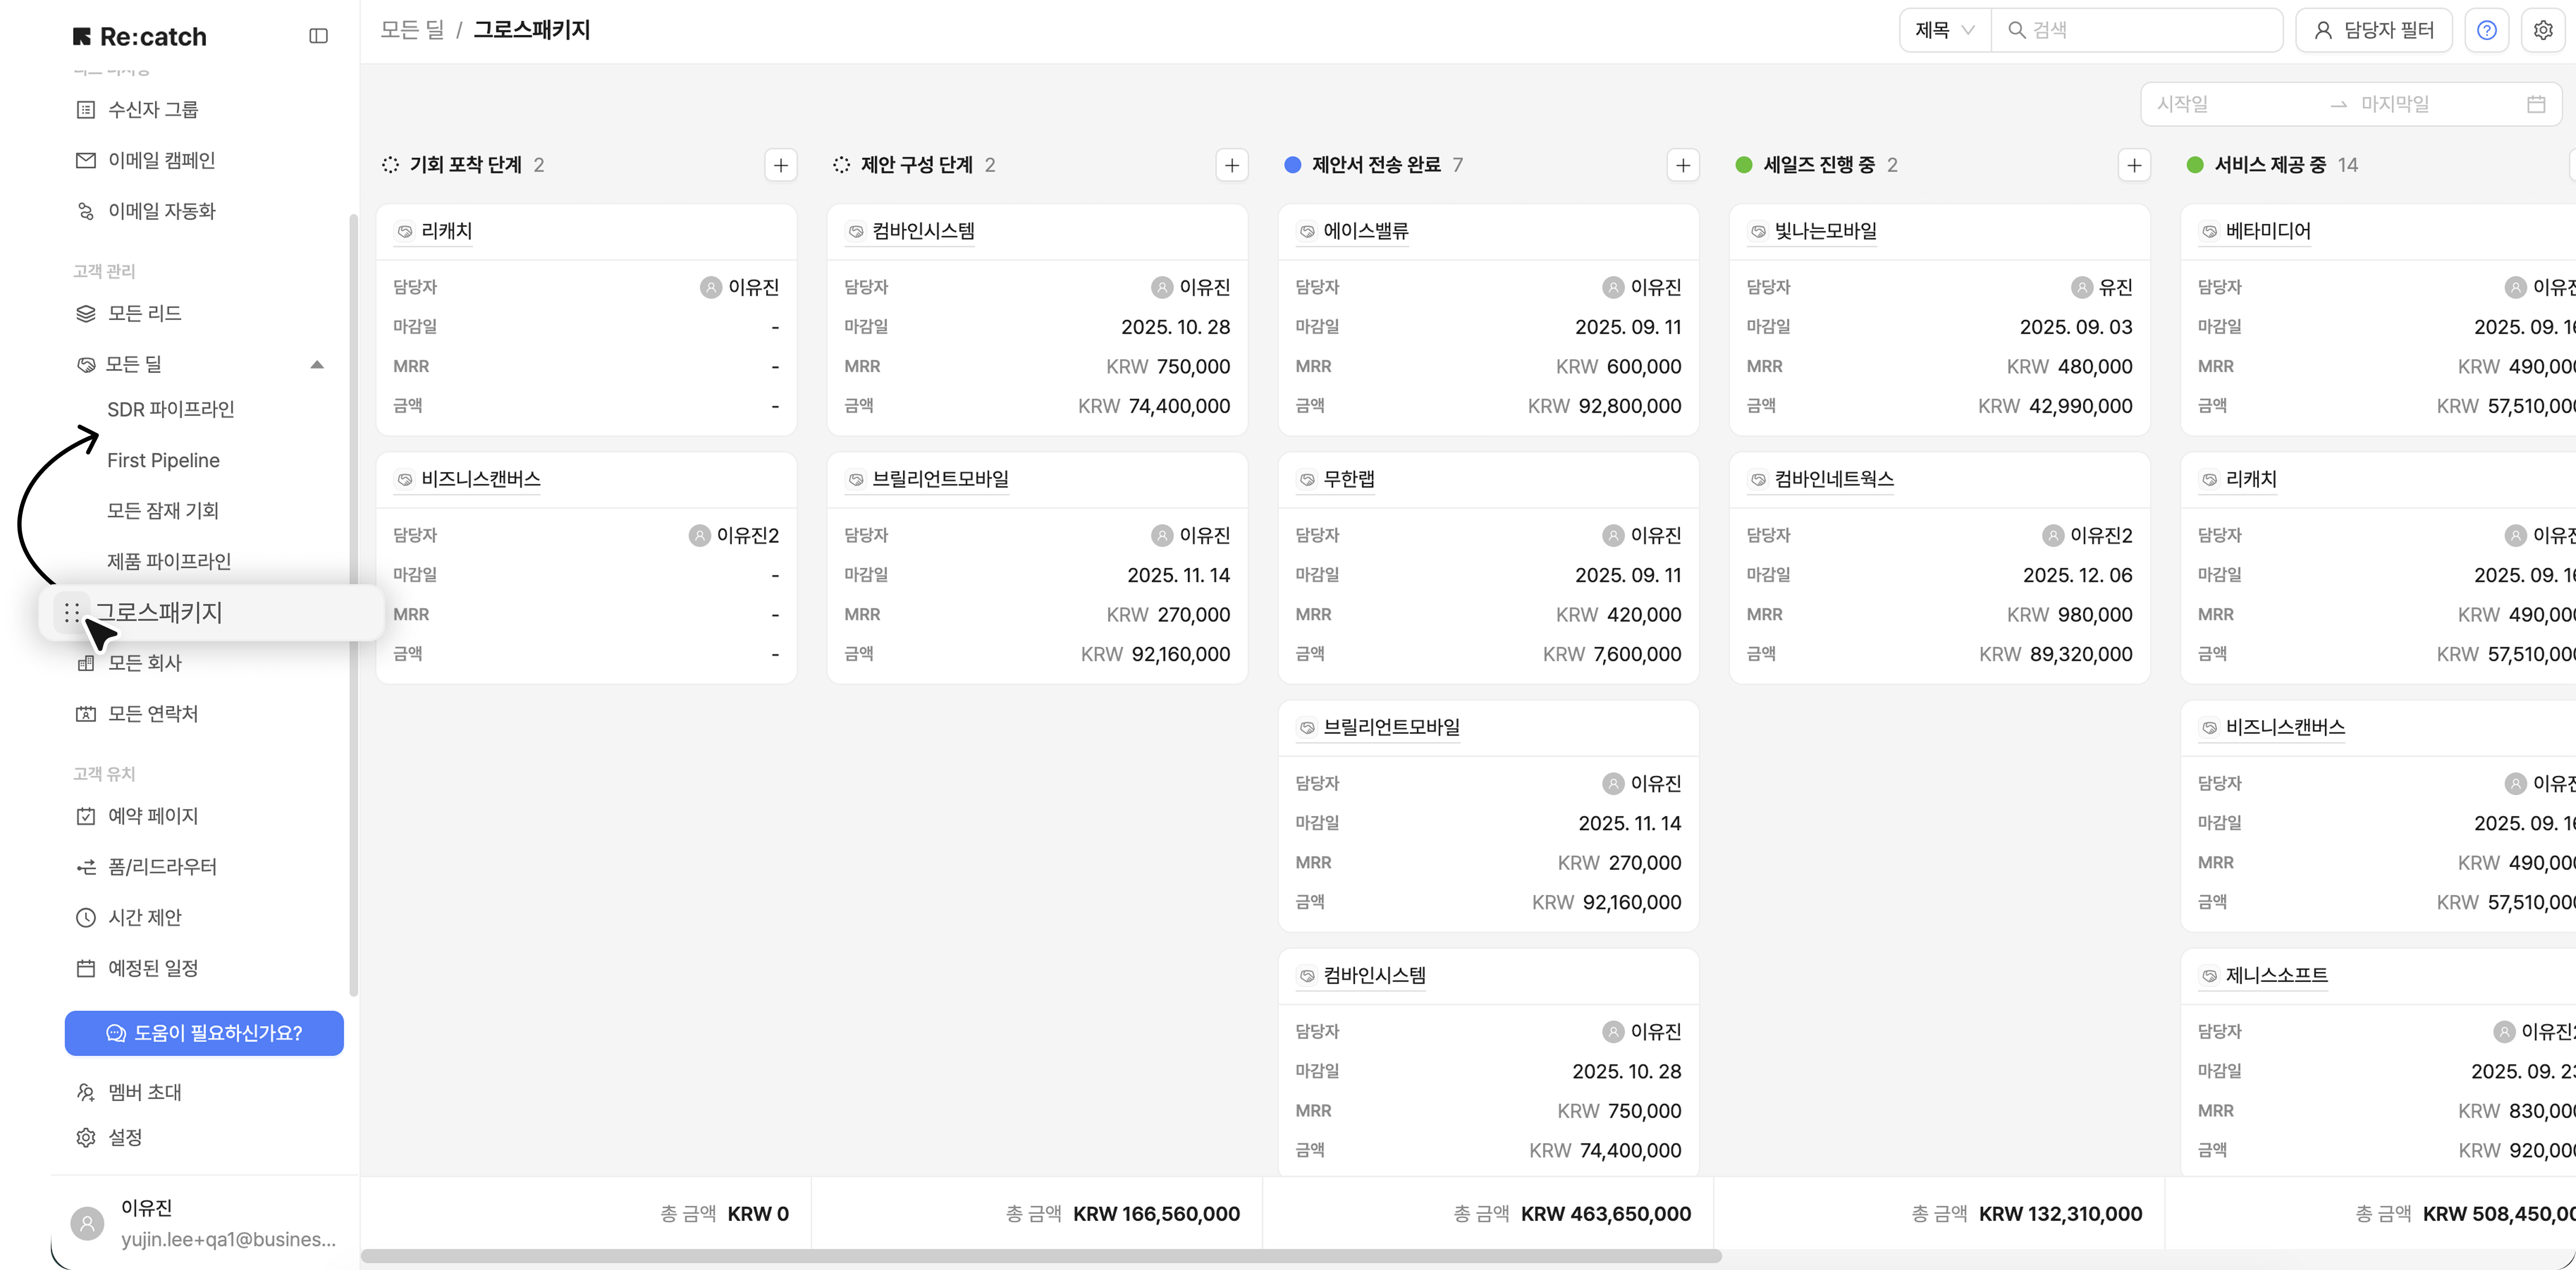Collapse the 모든 딜 pipeline list
Viewport: 2576px width, 1270px height.
(317, 364)
